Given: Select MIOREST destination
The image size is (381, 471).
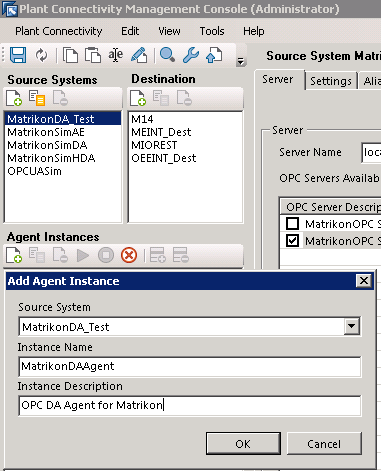Looking at the screenshot, I should (185, 145).
